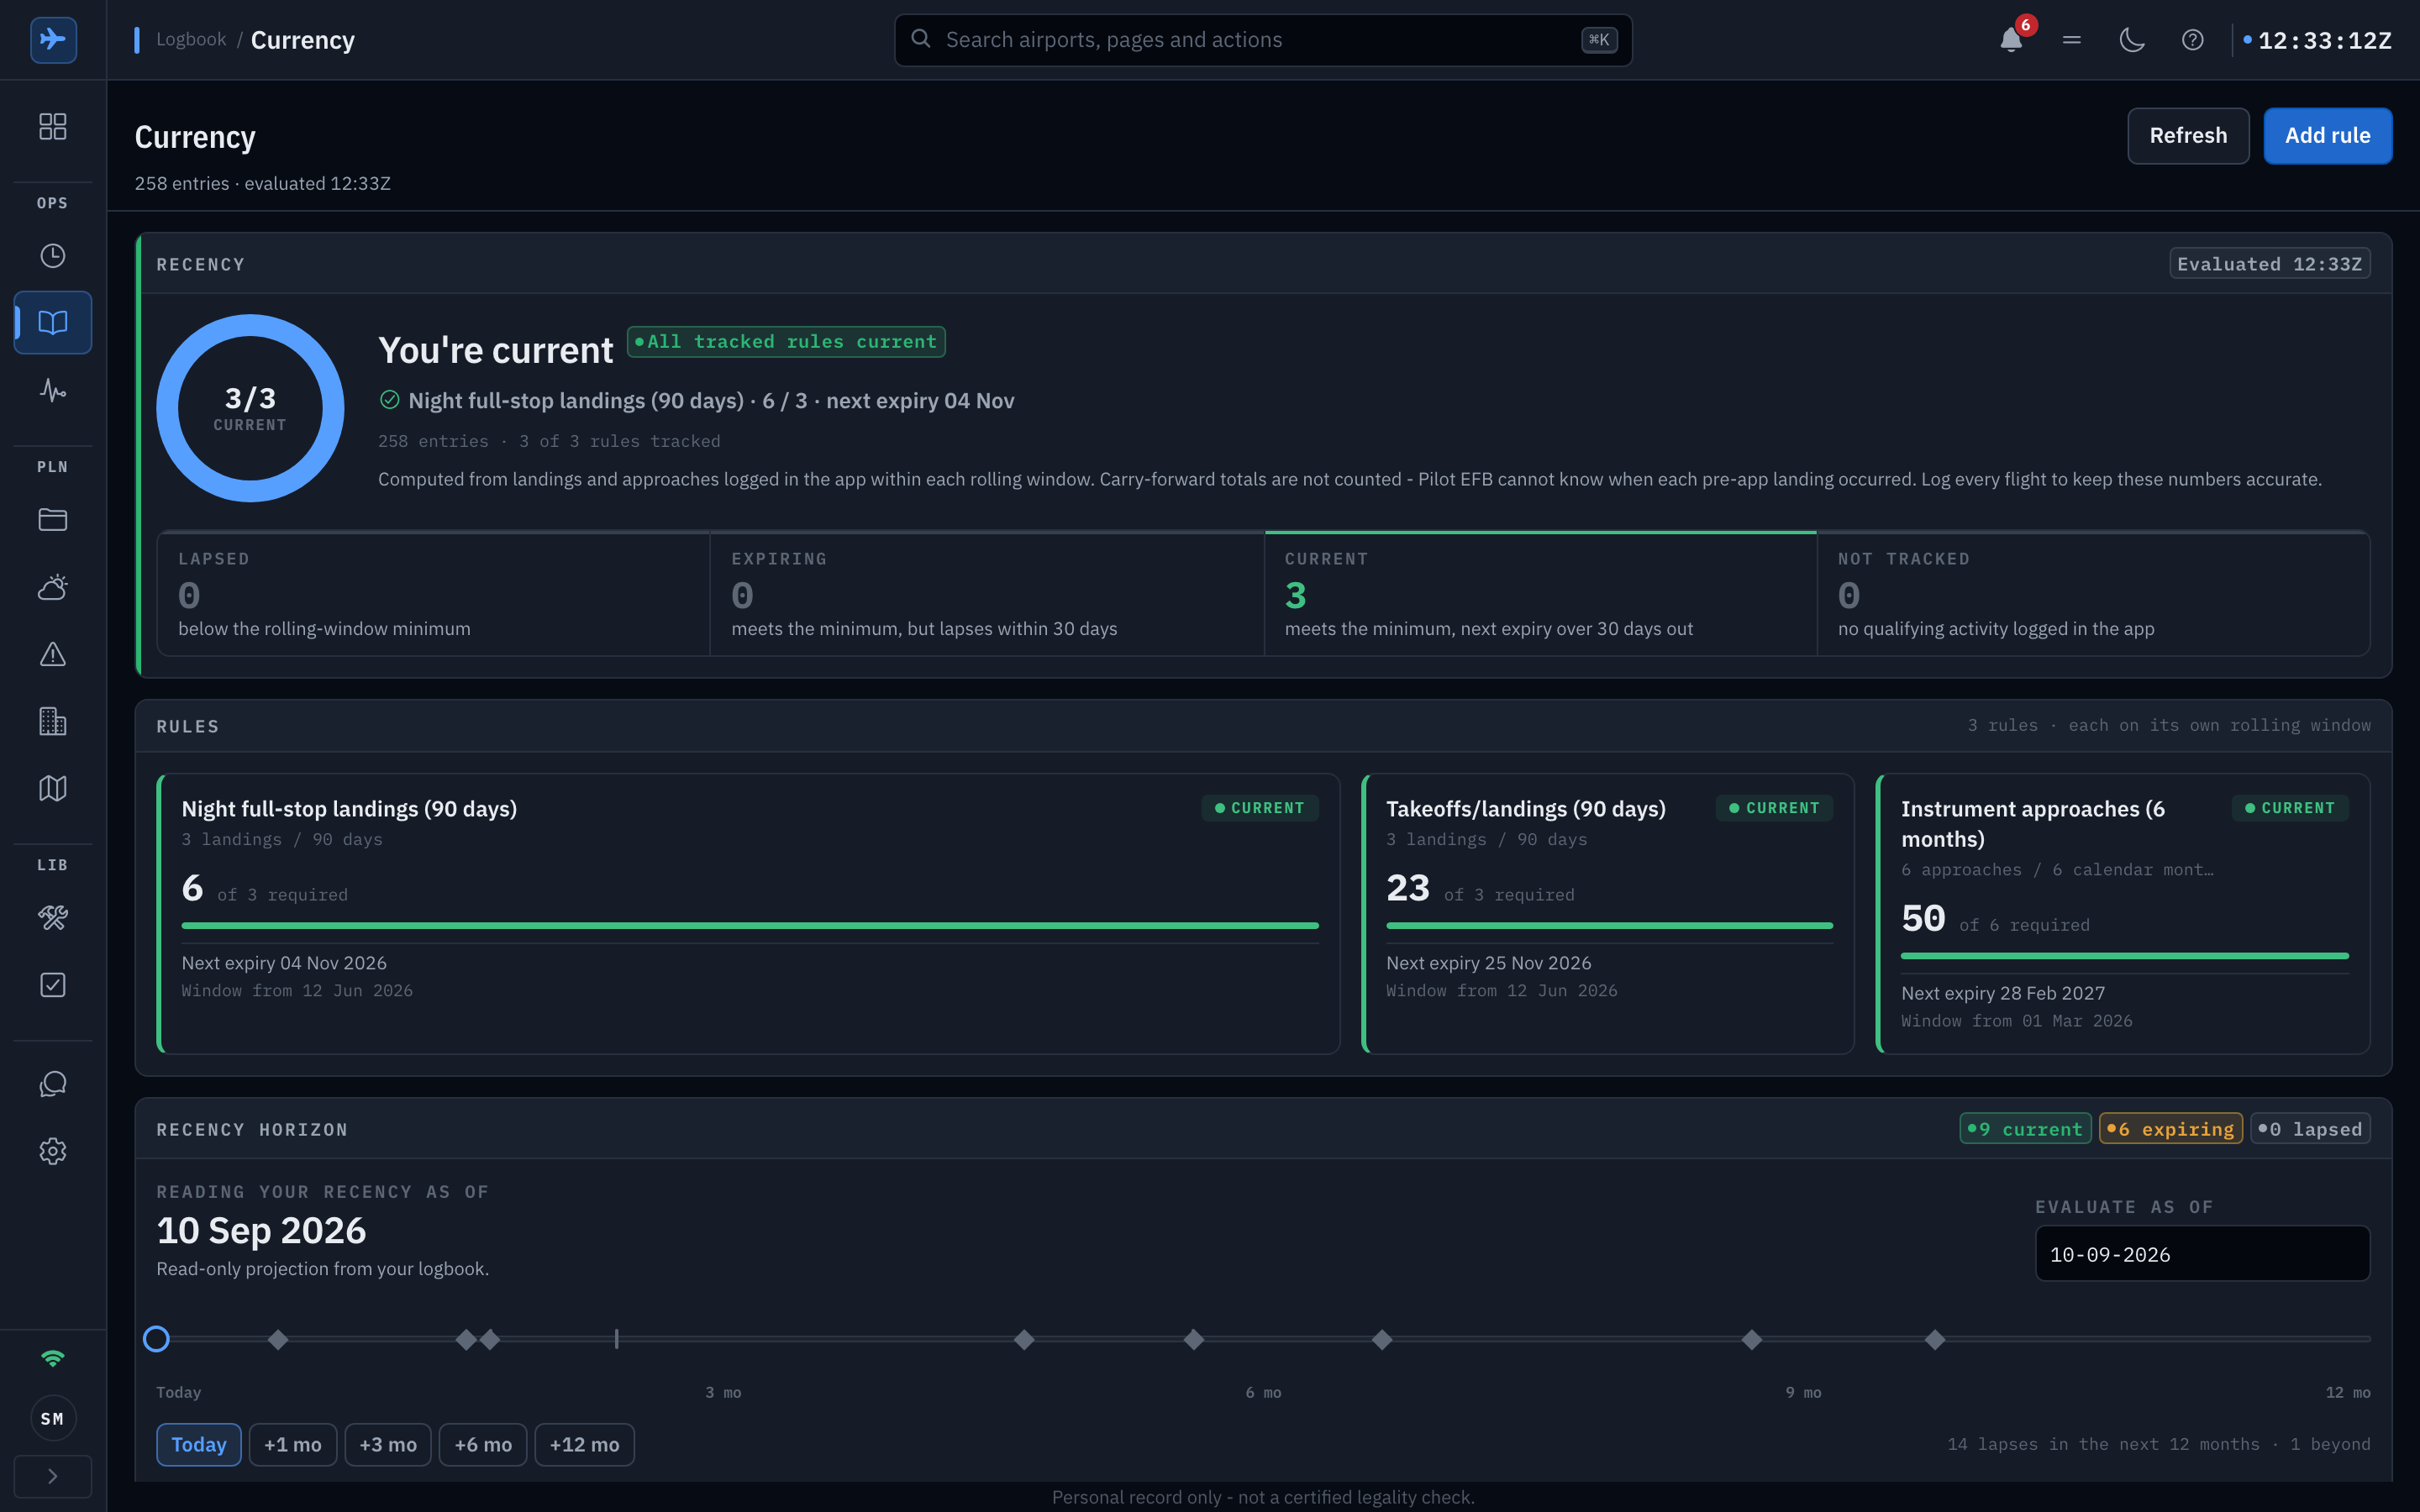Click the search magnifier icon

921,39
